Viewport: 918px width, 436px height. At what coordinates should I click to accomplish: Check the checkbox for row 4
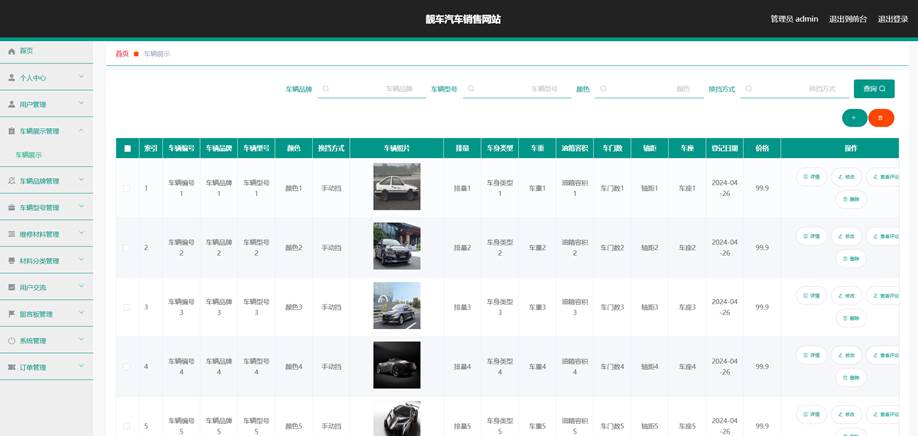pos(126,366)
